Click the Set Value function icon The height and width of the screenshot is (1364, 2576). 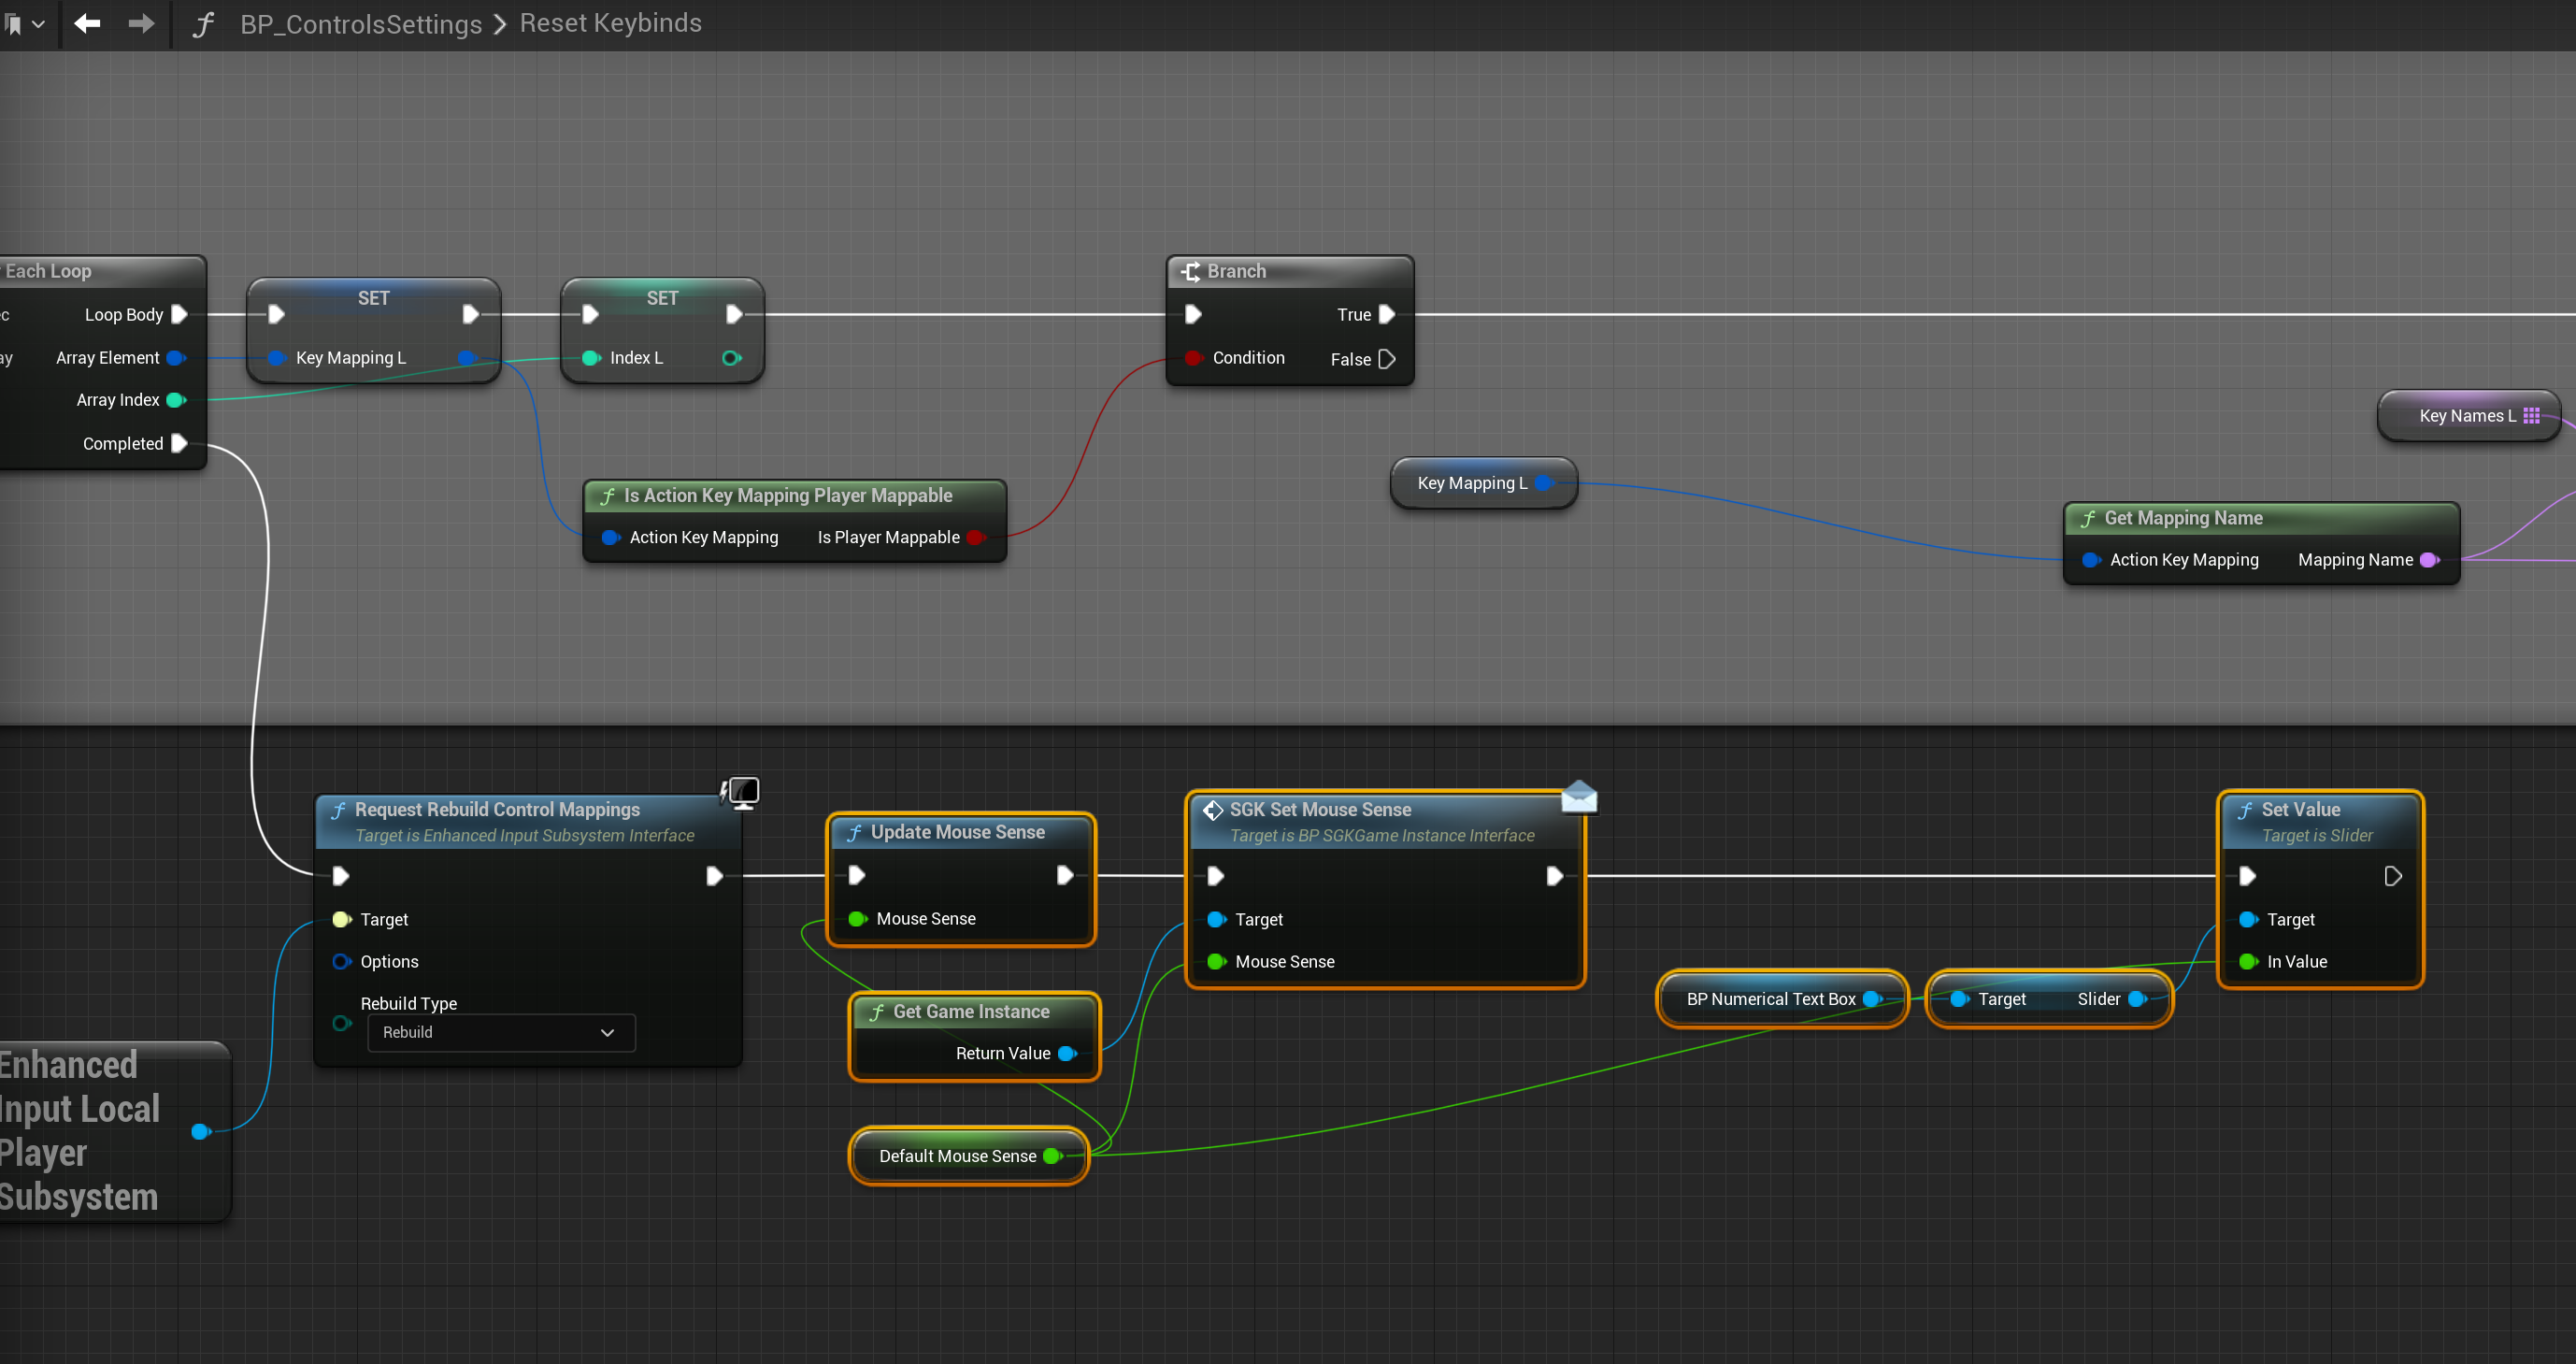pyautogui.click(x=2245, y=810)
